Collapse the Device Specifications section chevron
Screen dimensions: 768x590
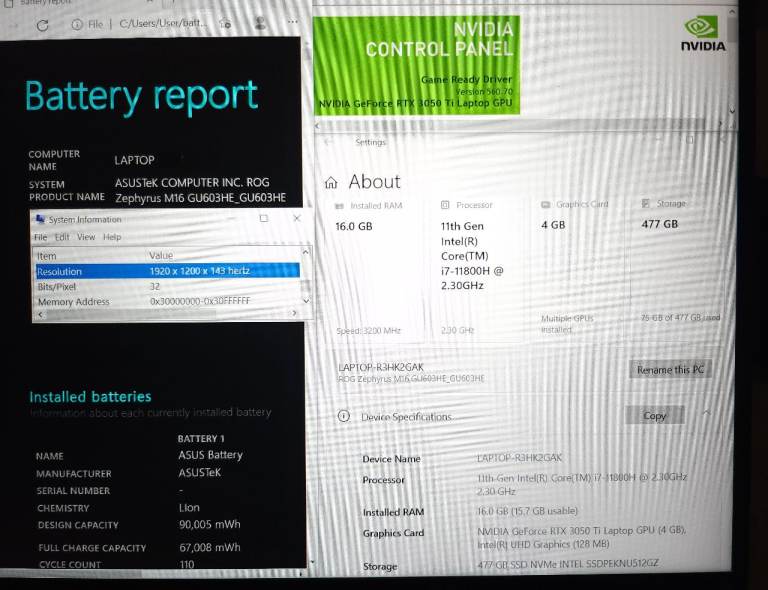click(x=707, y=413)
